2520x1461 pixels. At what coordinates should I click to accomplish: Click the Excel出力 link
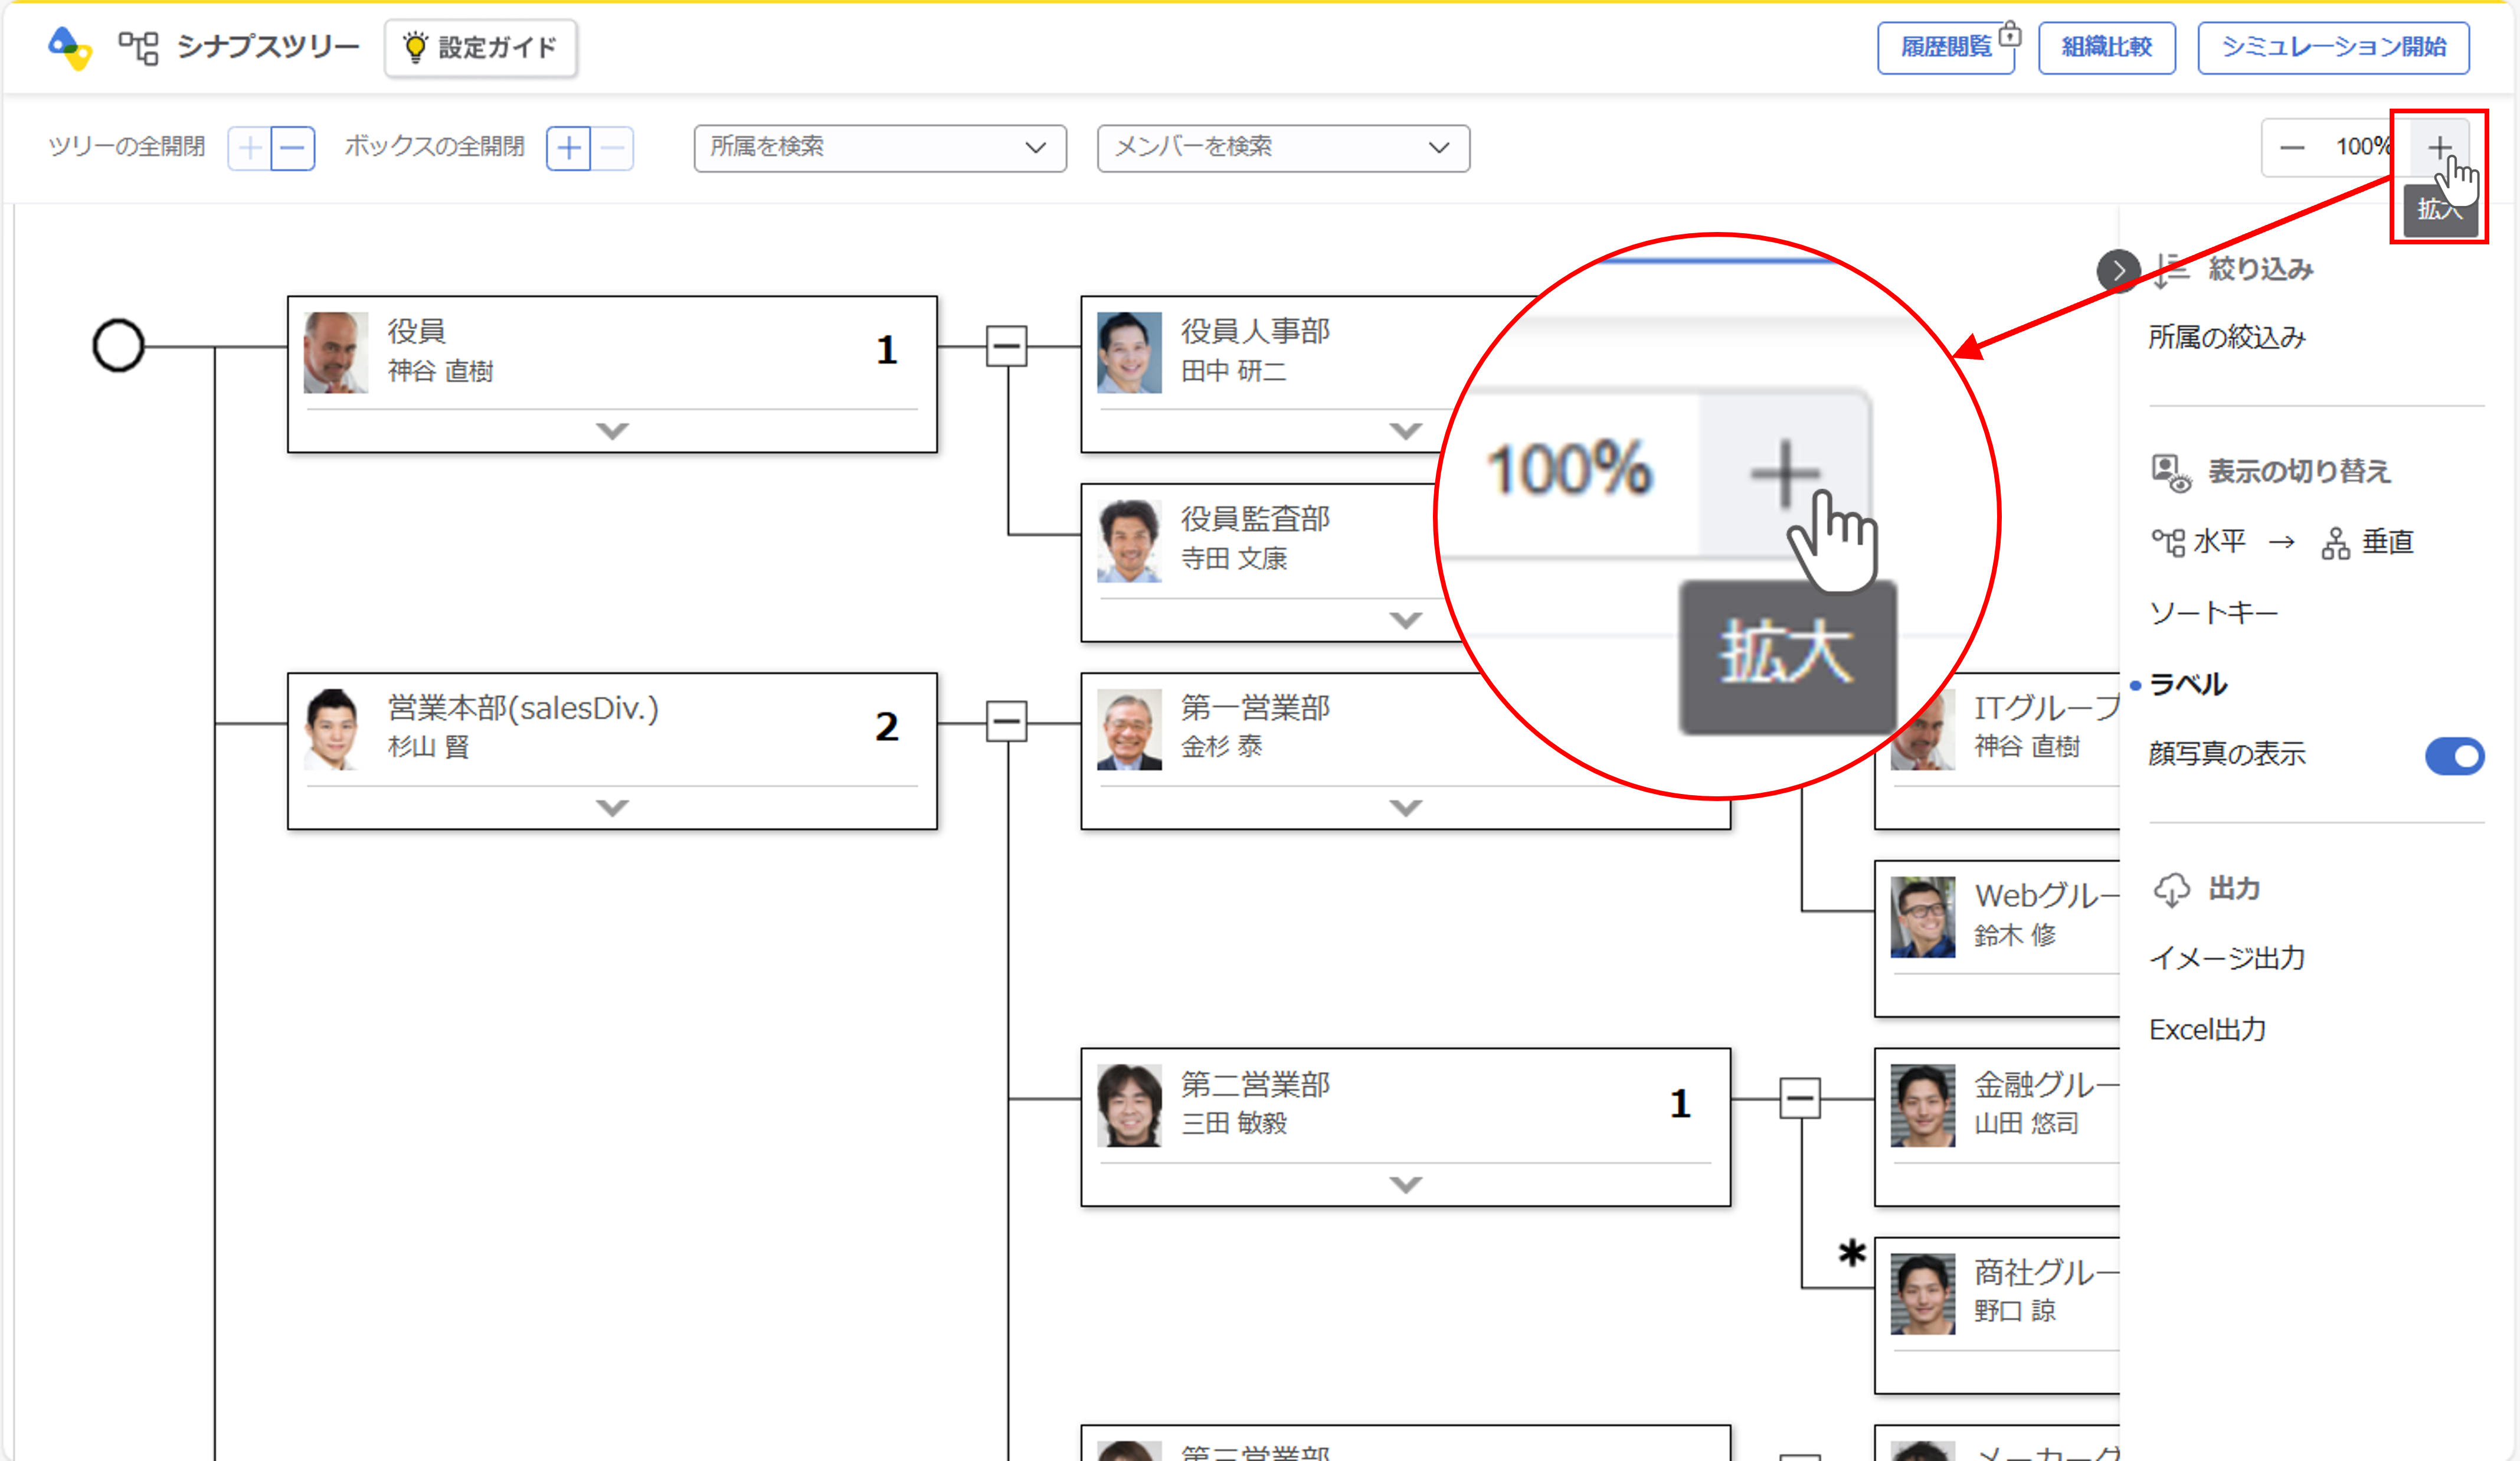click(x=2207, y=1029)
